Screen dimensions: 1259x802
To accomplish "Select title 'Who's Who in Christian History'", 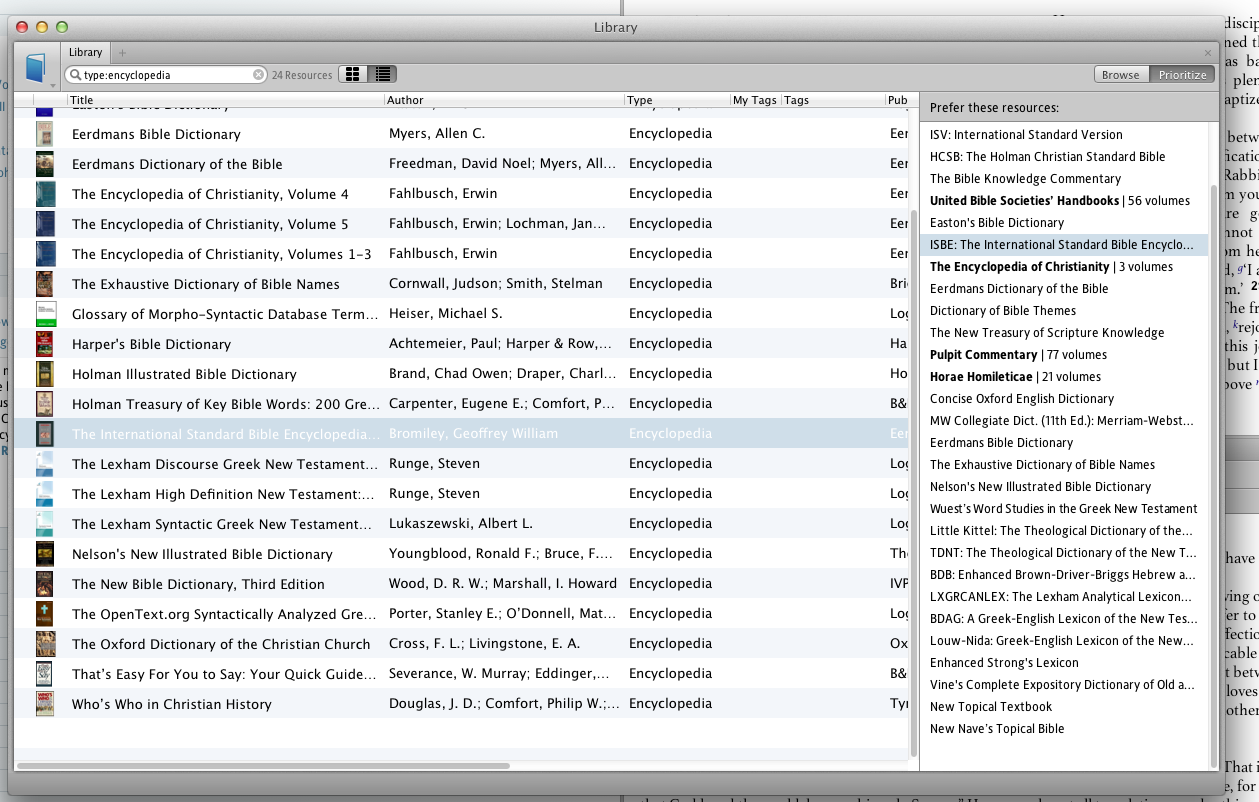I will click(172, 704).
